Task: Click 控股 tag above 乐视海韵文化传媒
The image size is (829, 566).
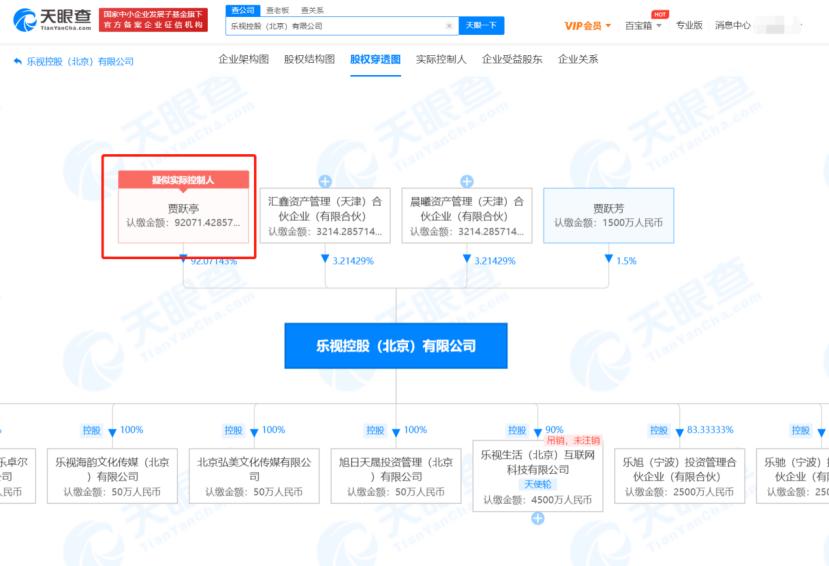Action: click(91, 430)
